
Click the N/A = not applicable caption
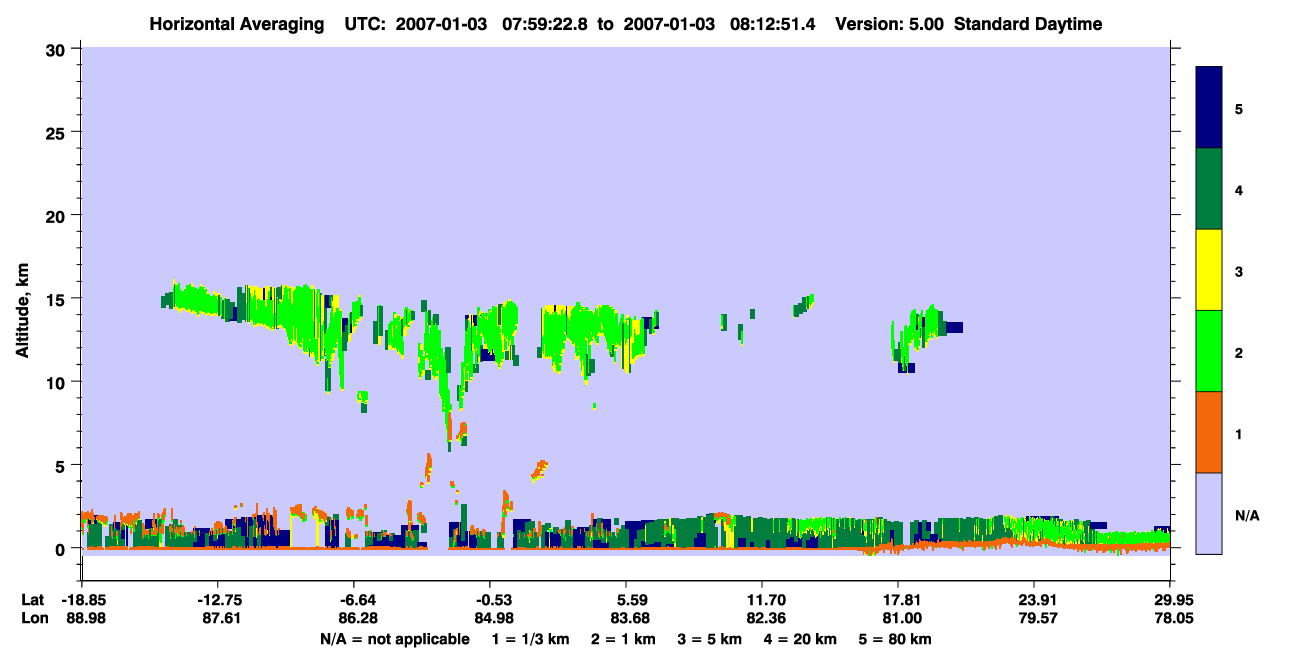[x=394, y=639]
